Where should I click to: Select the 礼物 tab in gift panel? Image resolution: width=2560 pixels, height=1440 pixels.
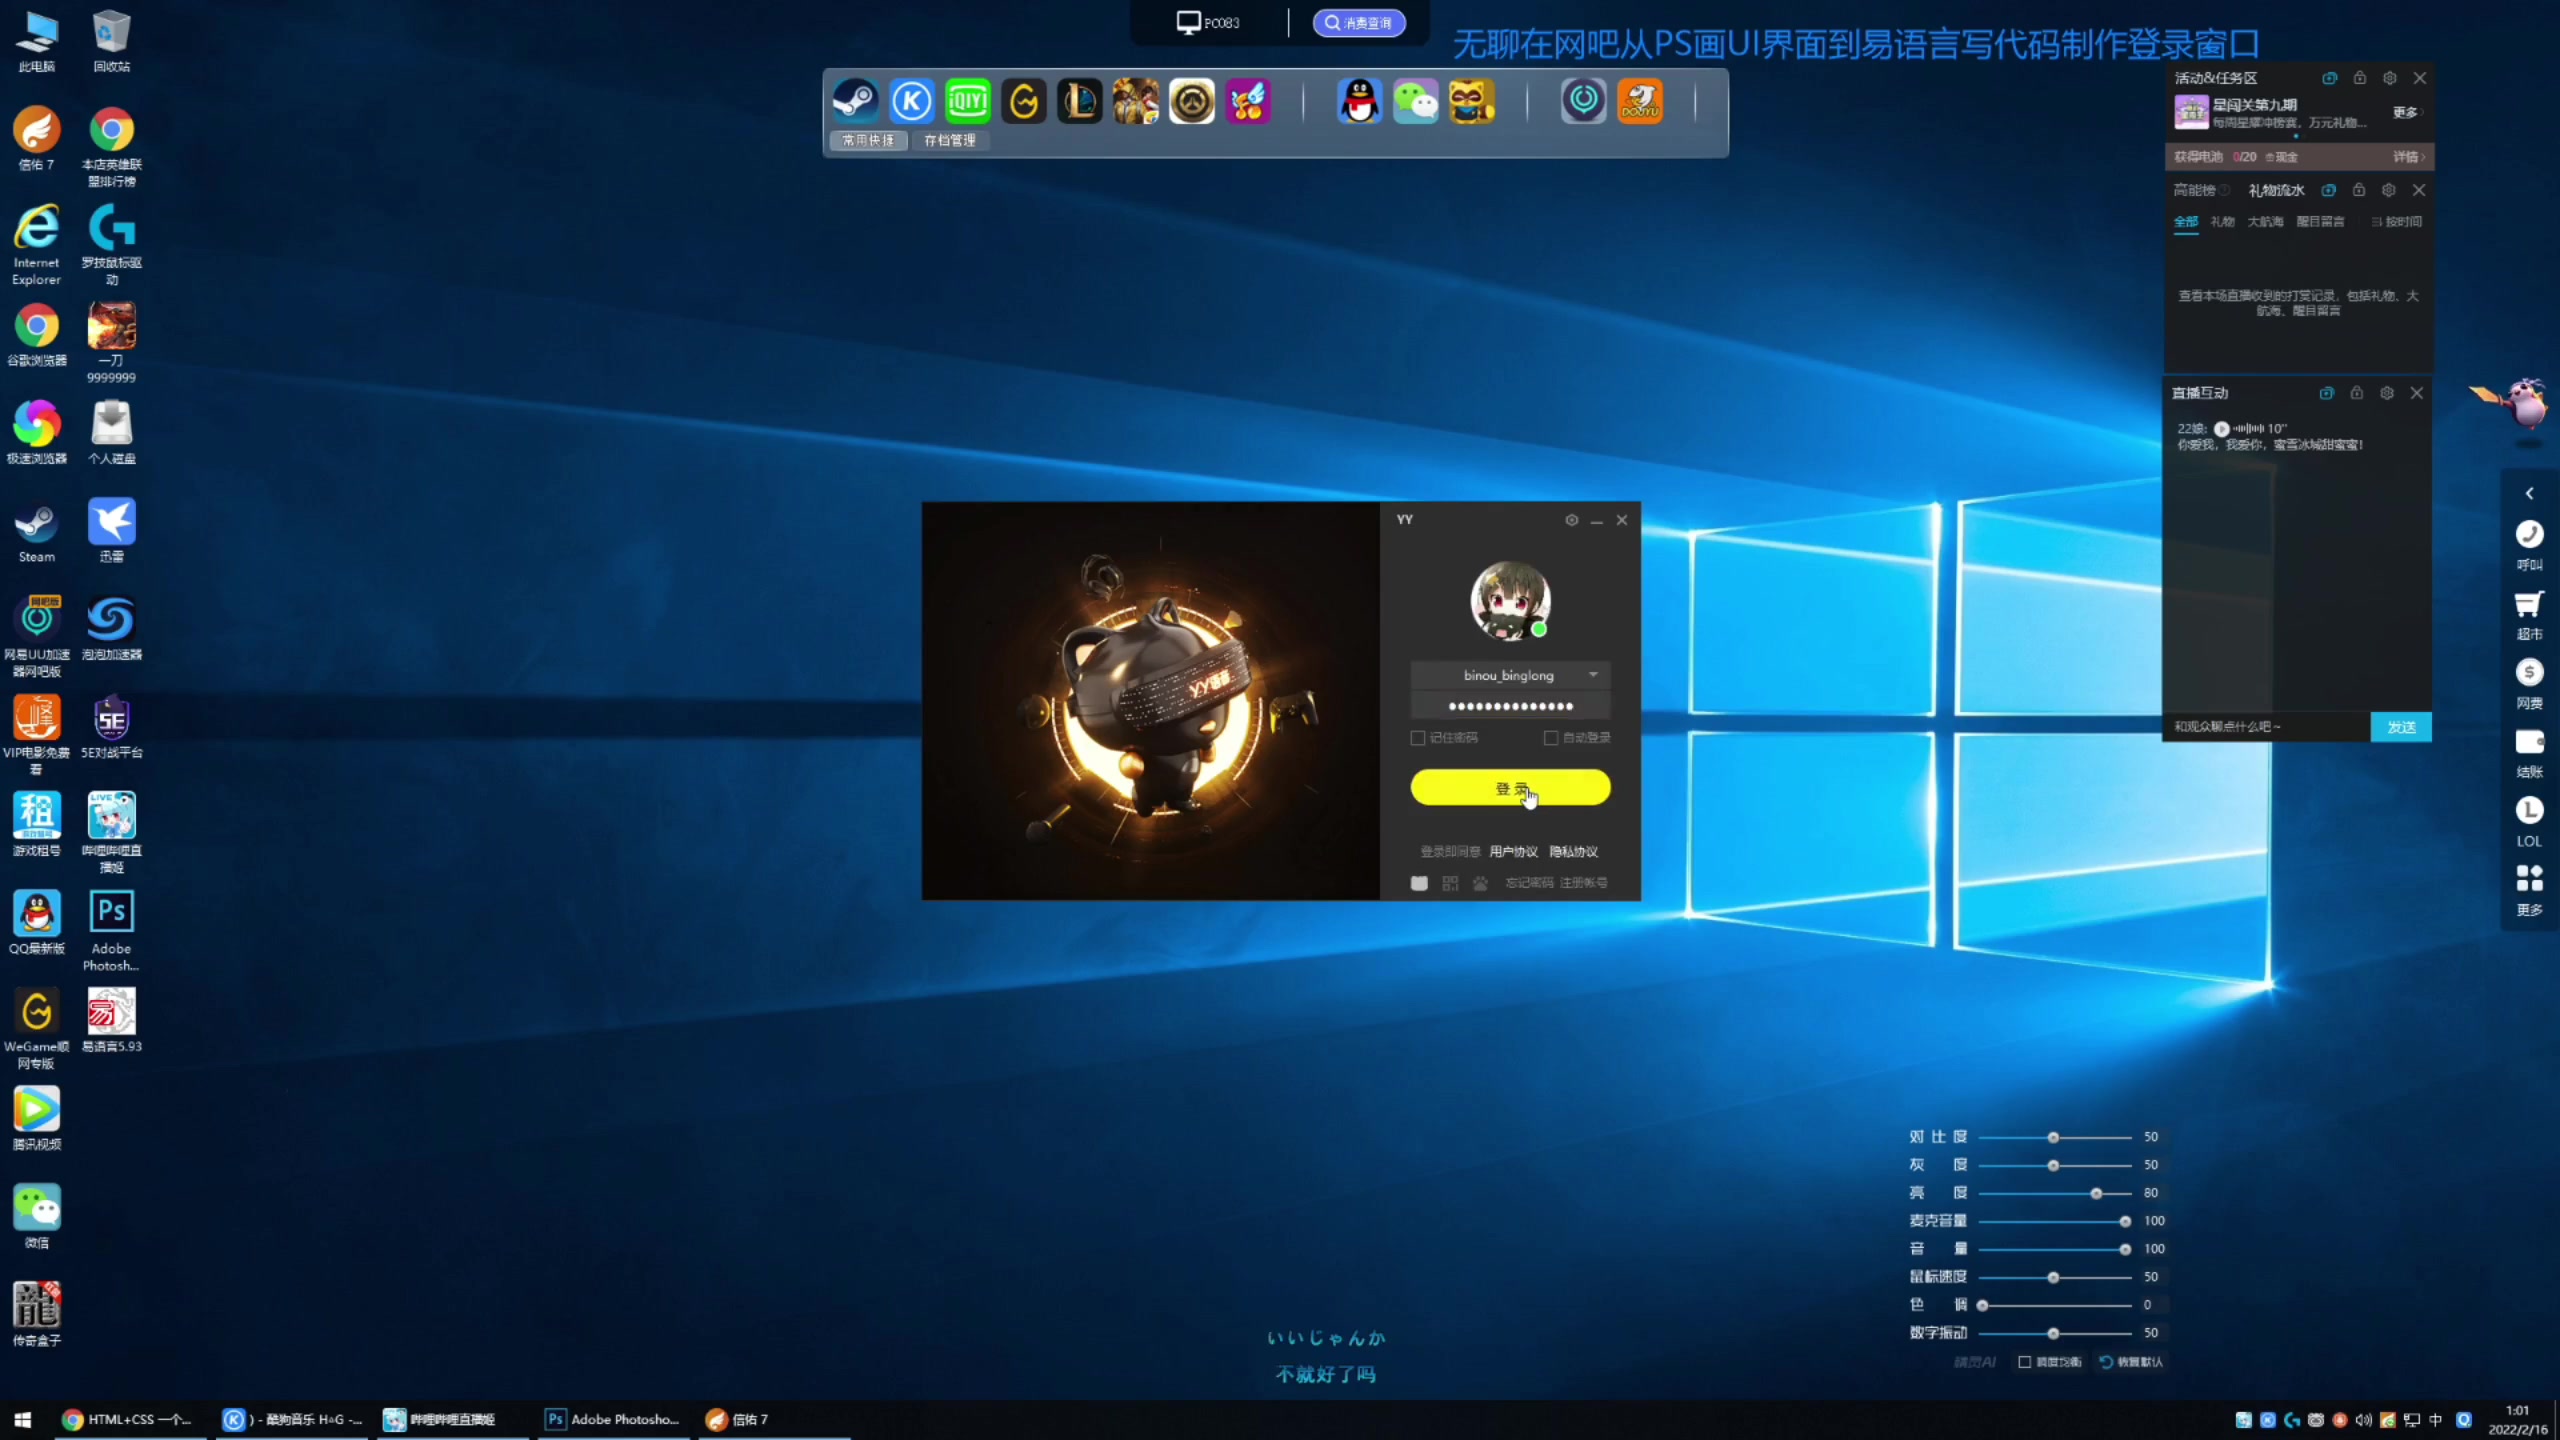(2223, 222)
